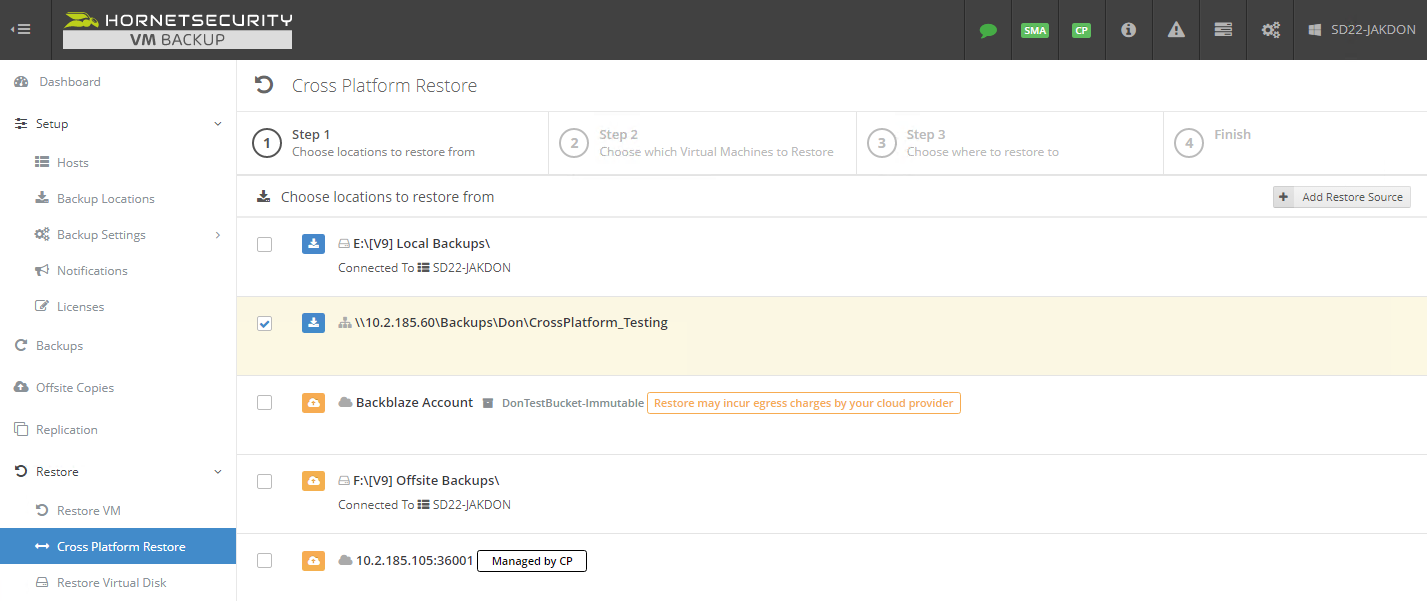The width and height of the screenshot is (1427, 601).
Task: Collapse the sidebar with the hamburger arrow icon
Action: point(21,29)
